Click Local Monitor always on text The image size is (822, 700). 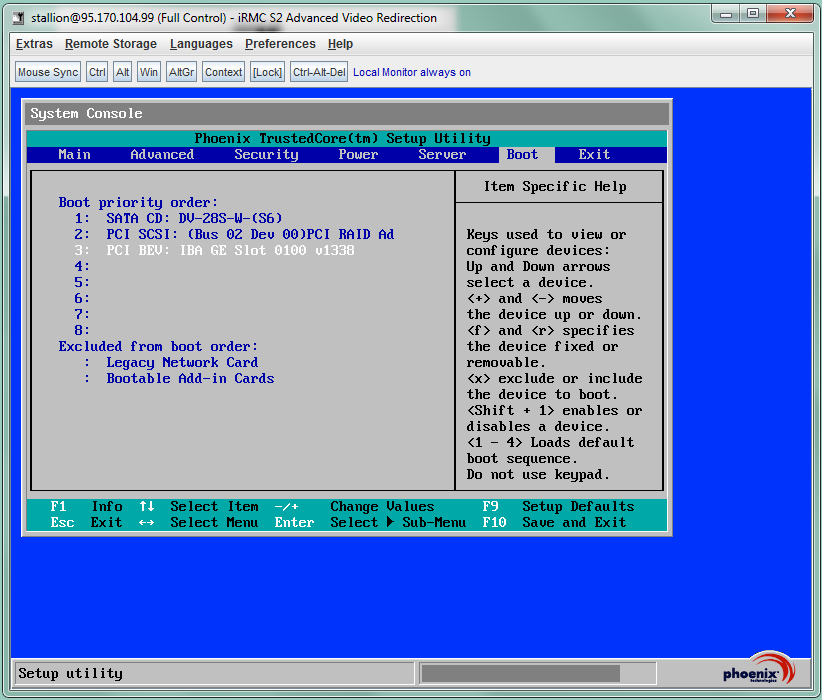click(412, 72)
